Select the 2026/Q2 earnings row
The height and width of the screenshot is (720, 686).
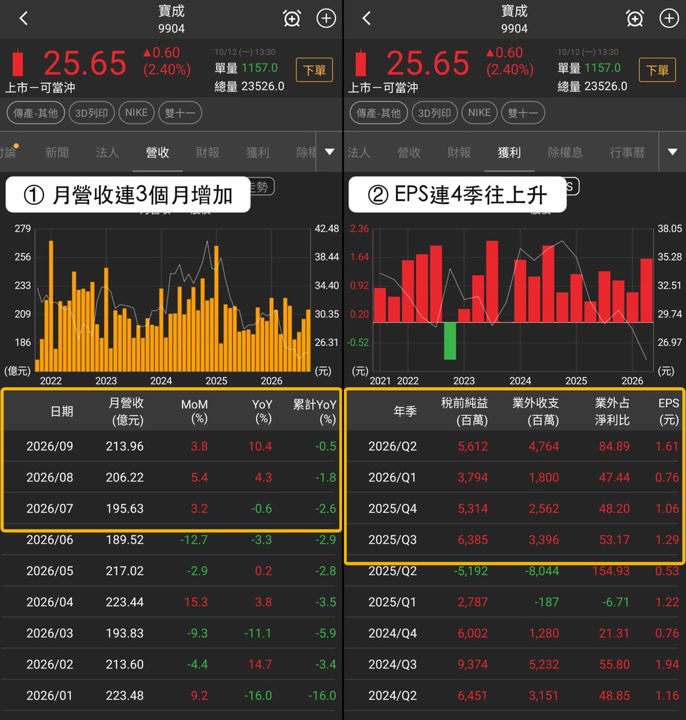(515, 446)
